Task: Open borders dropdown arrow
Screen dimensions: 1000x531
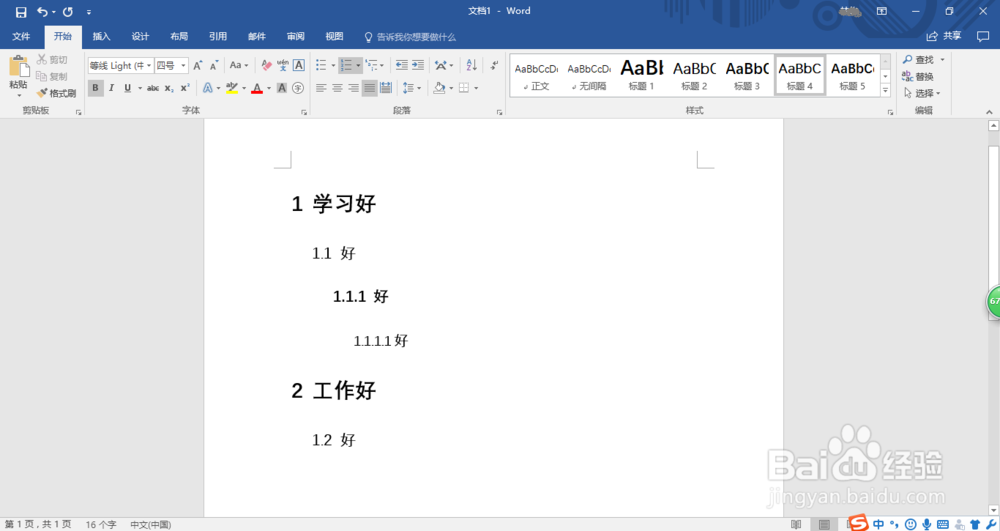Action: tap(476, 88)
